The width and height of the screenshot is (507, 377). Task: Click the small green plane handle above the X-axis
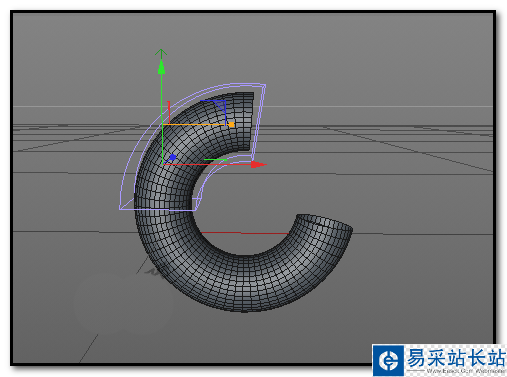click(215, 160)
